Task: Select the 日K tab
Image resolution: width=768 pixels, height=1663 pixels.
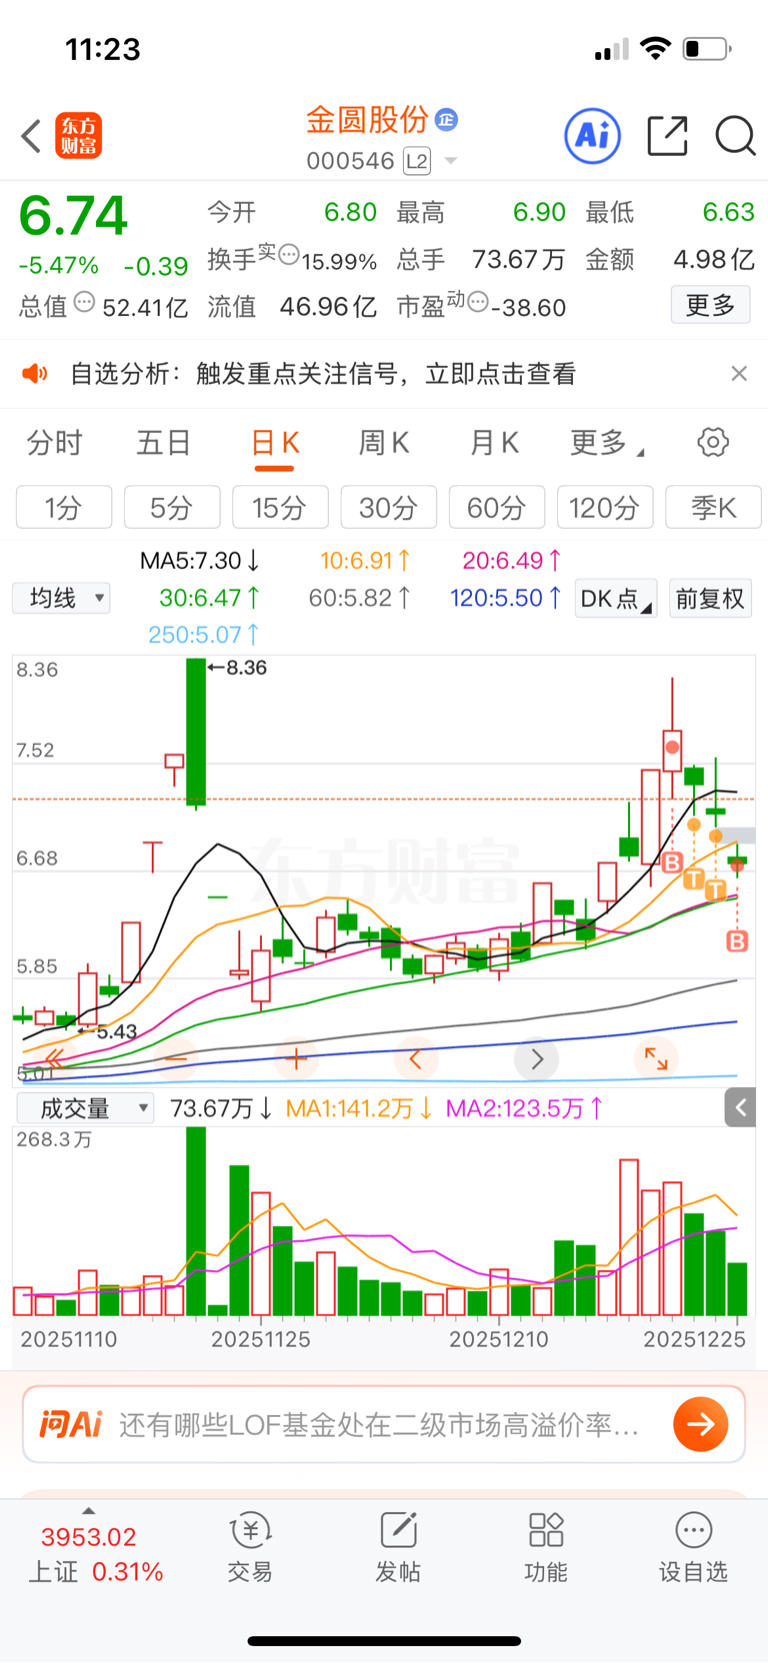Action: 275,443
